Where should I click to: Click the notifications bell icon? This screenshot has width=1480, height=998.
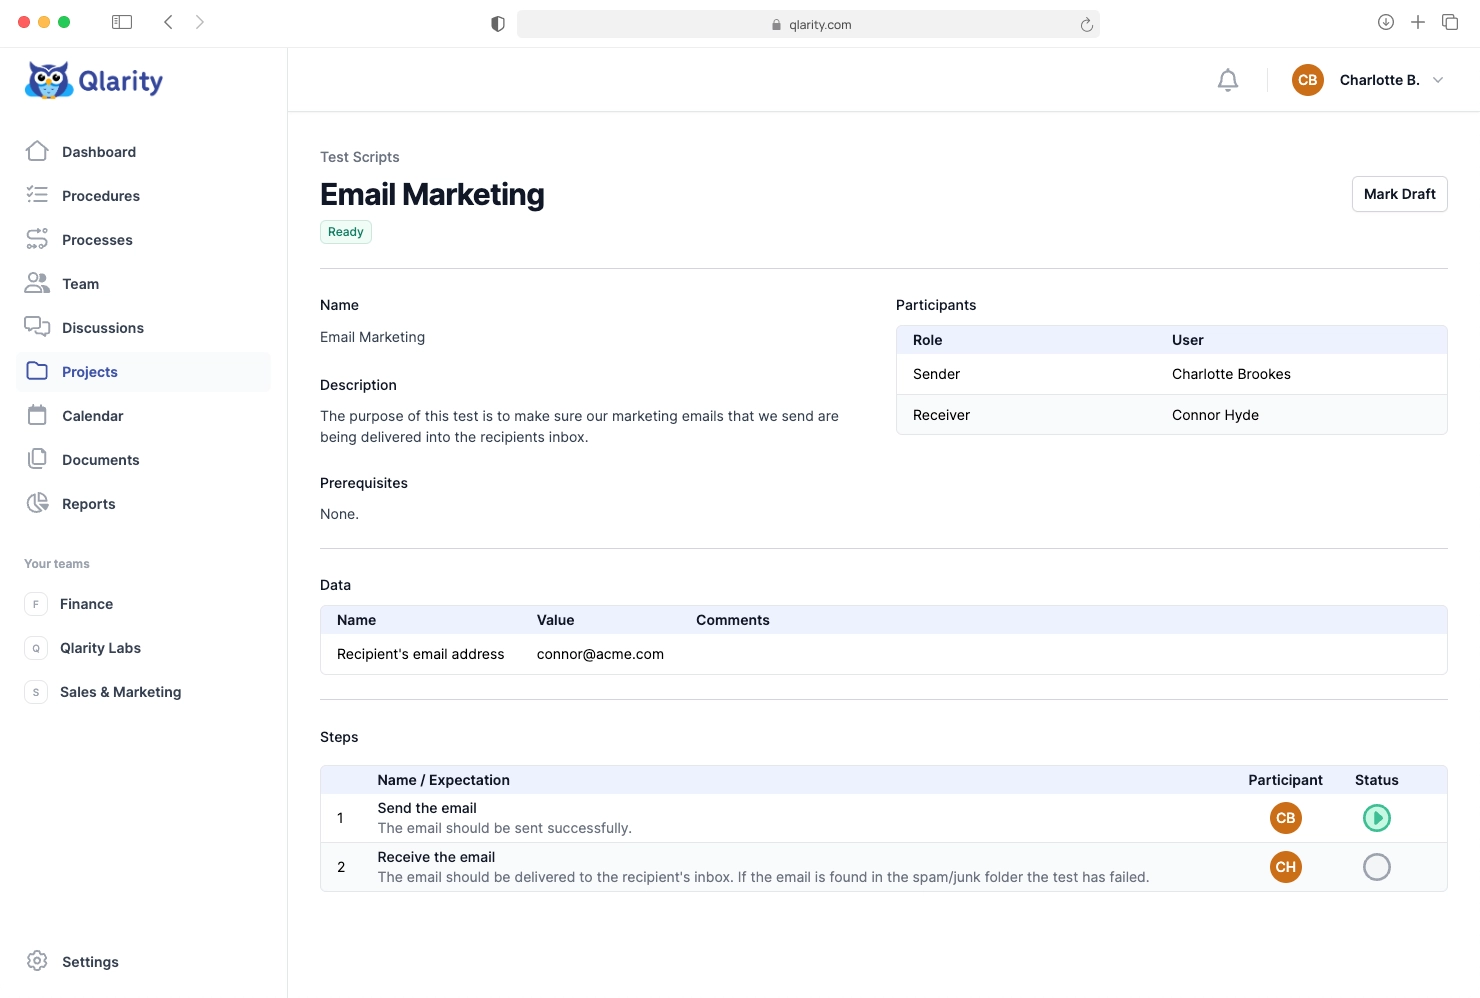(1228, 80)
